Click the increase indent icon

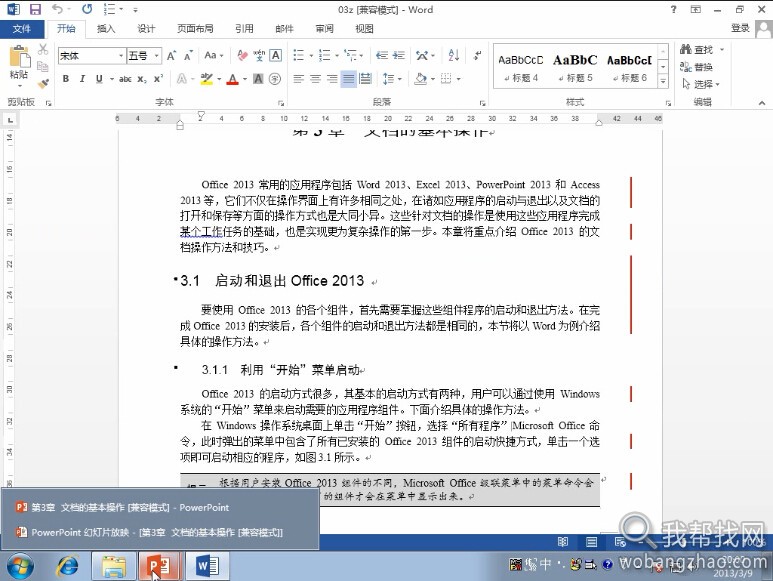click(398, 56)
